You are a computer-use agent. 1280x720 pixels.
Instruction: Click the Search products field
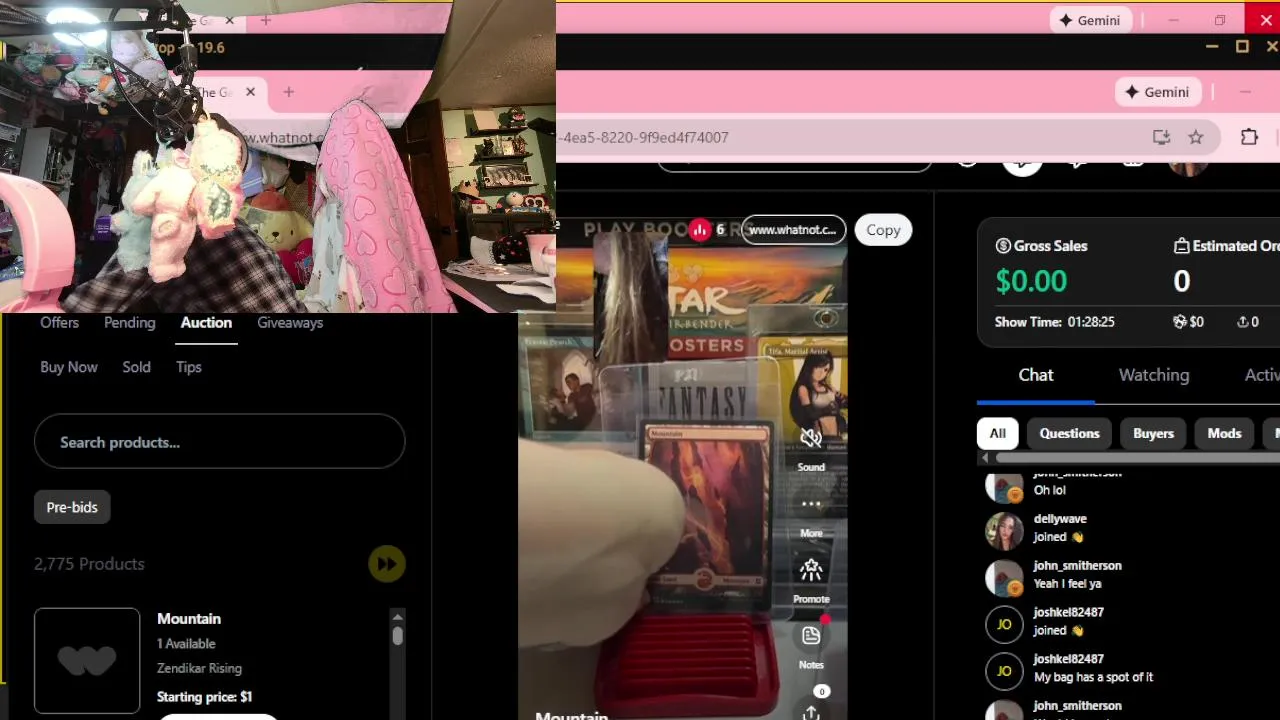click(219, 442)
